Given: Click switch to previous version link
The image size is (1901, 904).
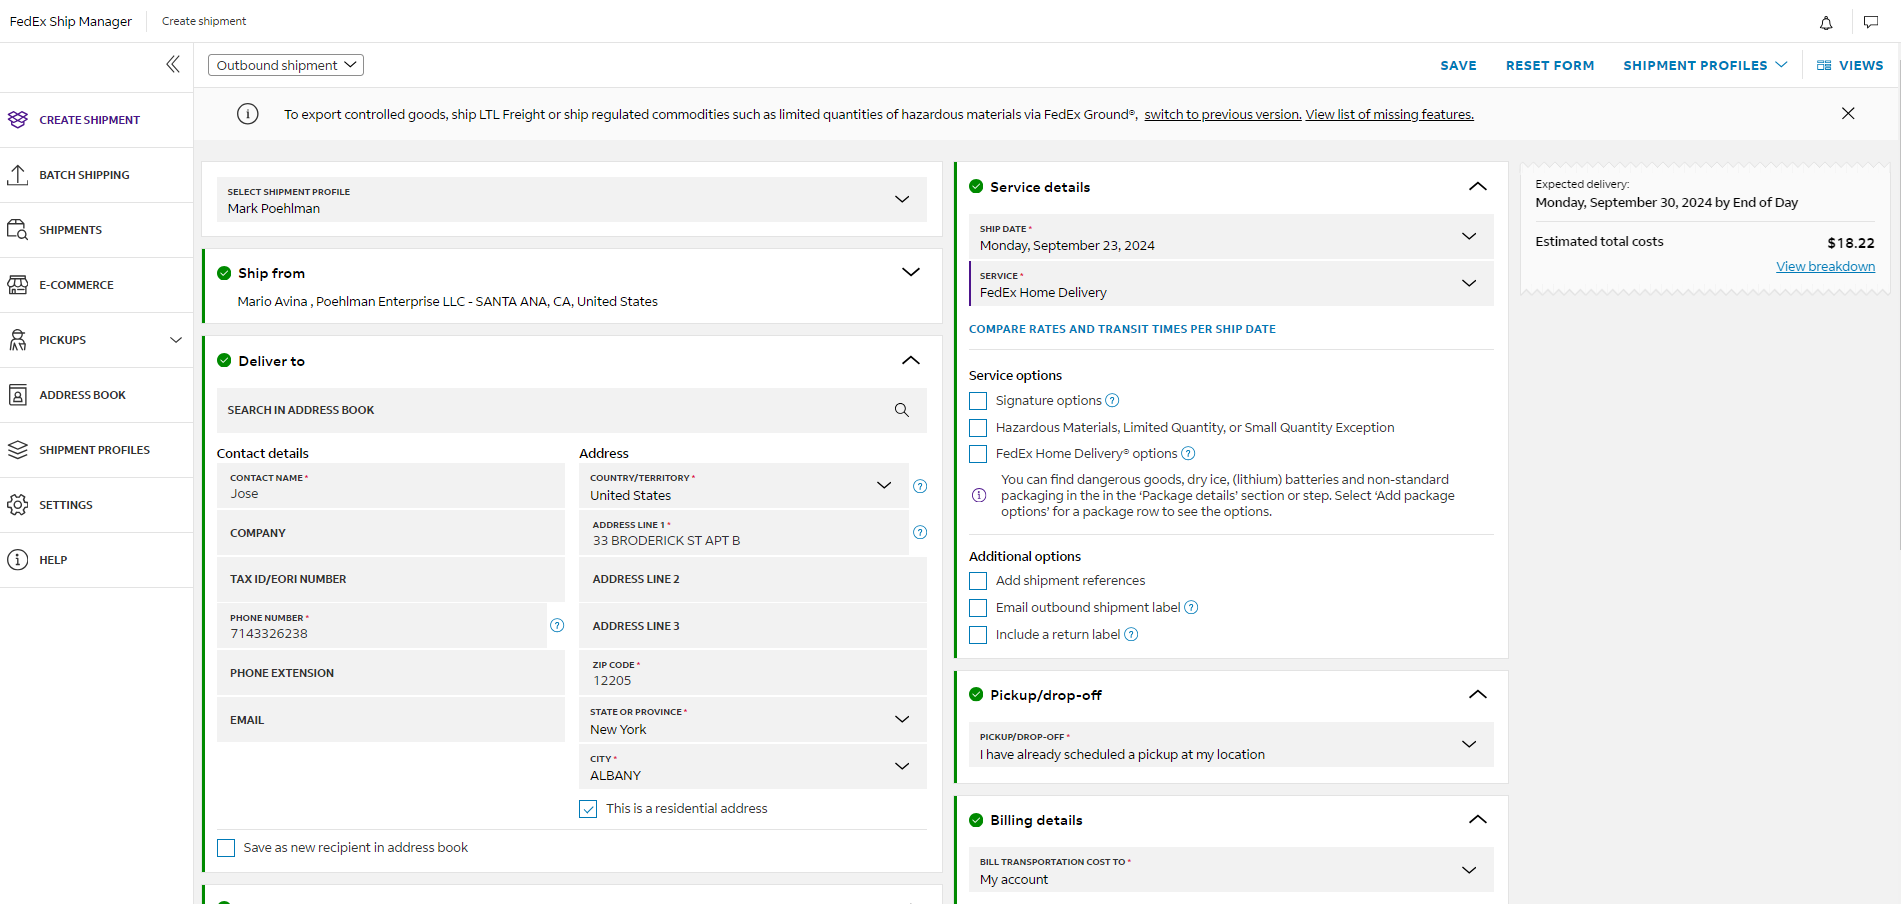Looking at the screenshot, I should click(1223, 115).
